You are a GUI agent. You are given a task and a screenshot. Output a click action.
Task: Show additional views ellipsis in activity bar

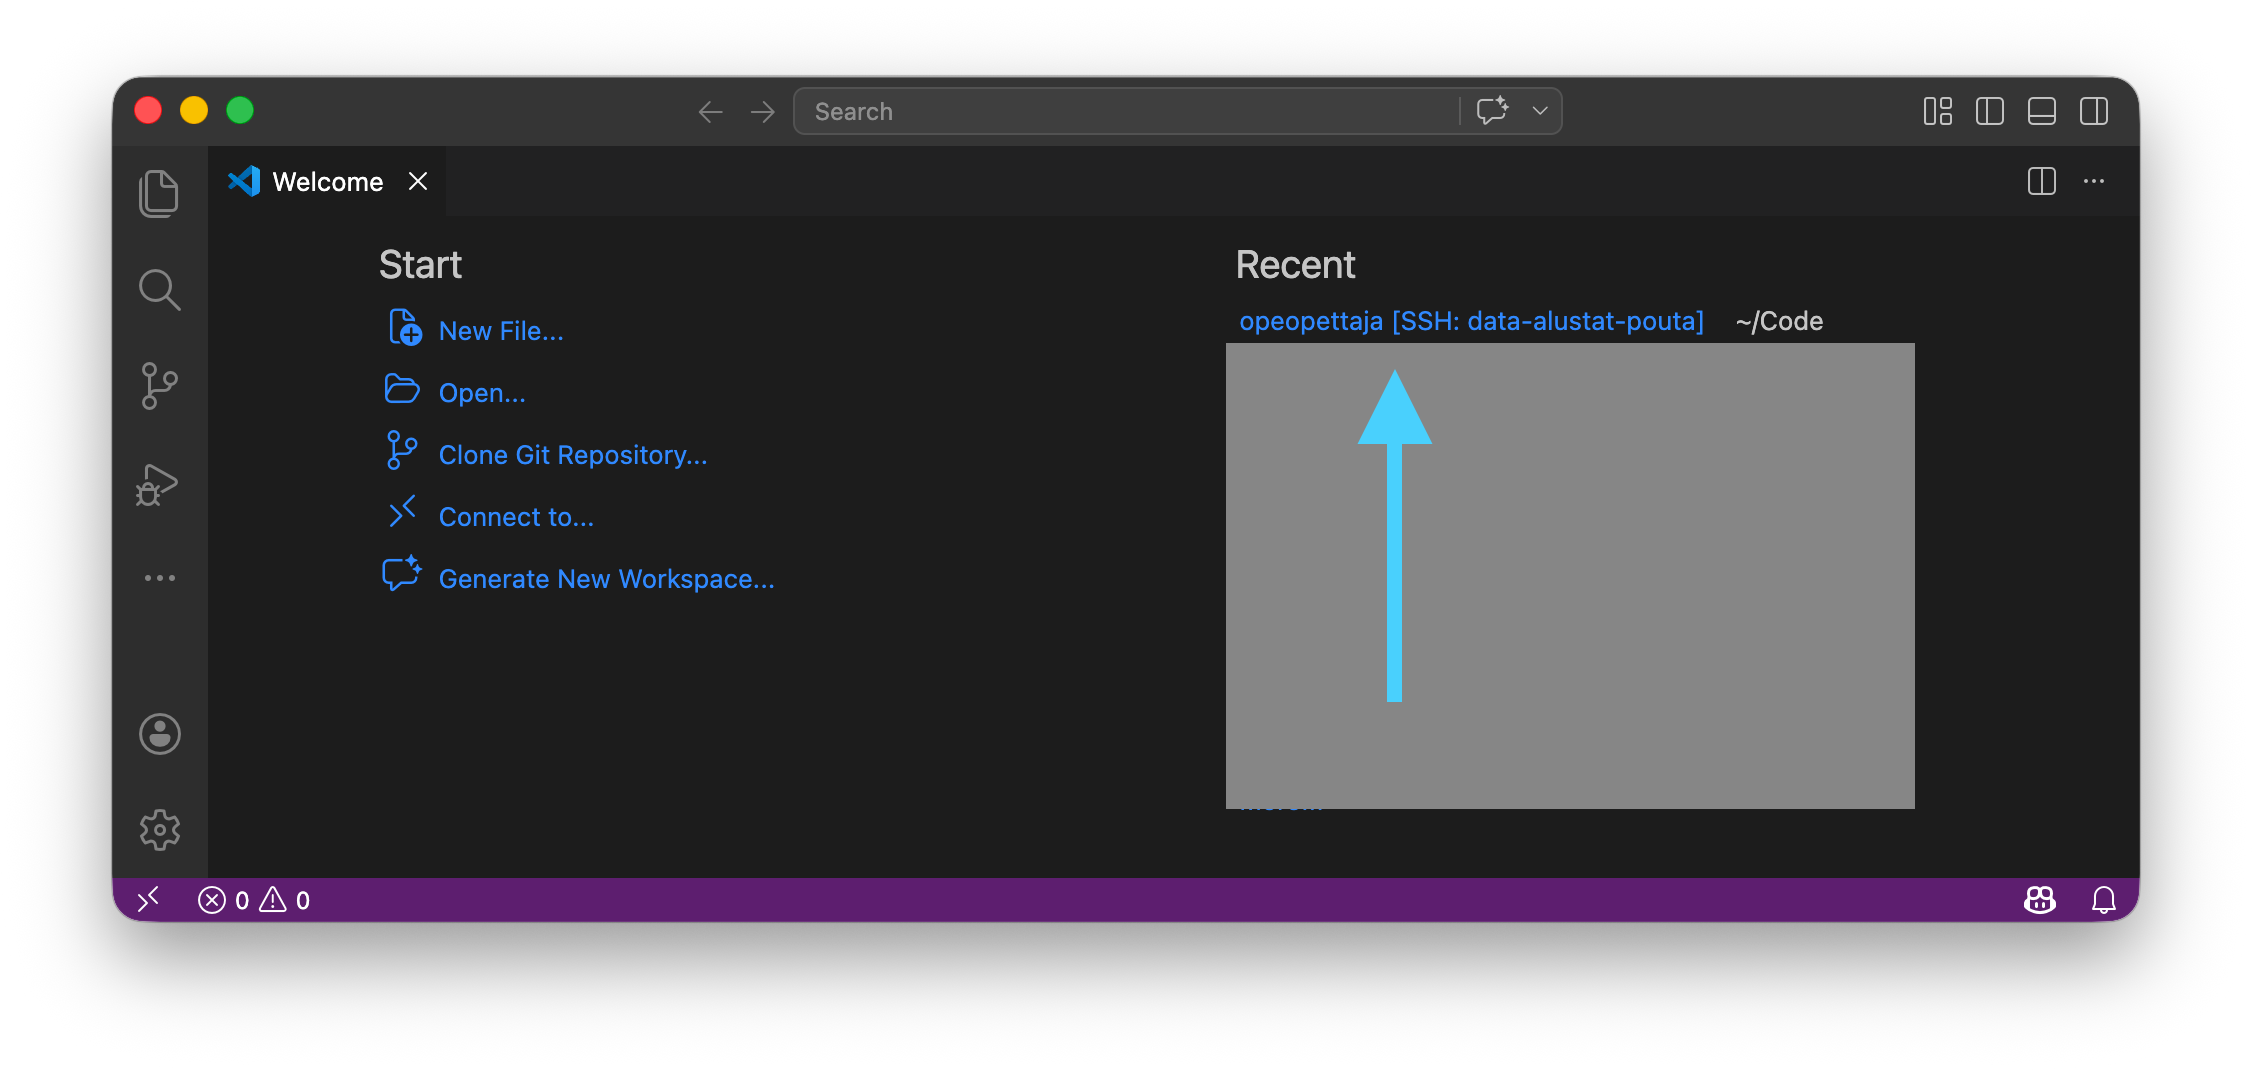click(x=160, y=578)
